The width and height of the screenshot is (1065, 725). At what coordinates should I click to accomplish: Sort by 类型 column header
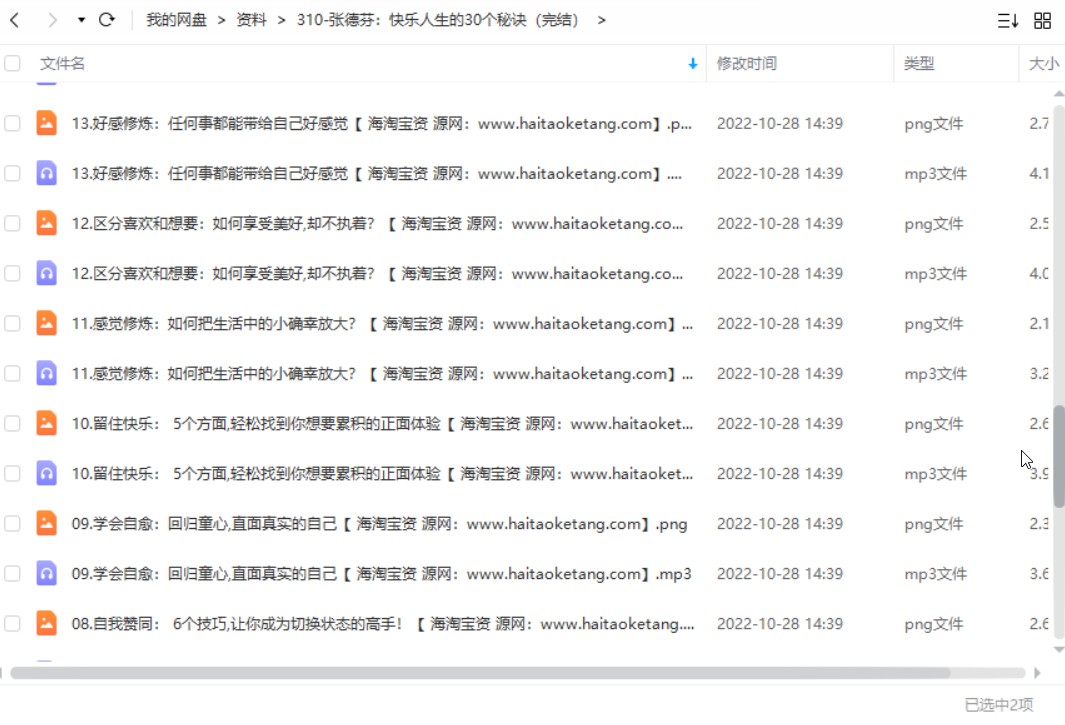coord(919,63)
